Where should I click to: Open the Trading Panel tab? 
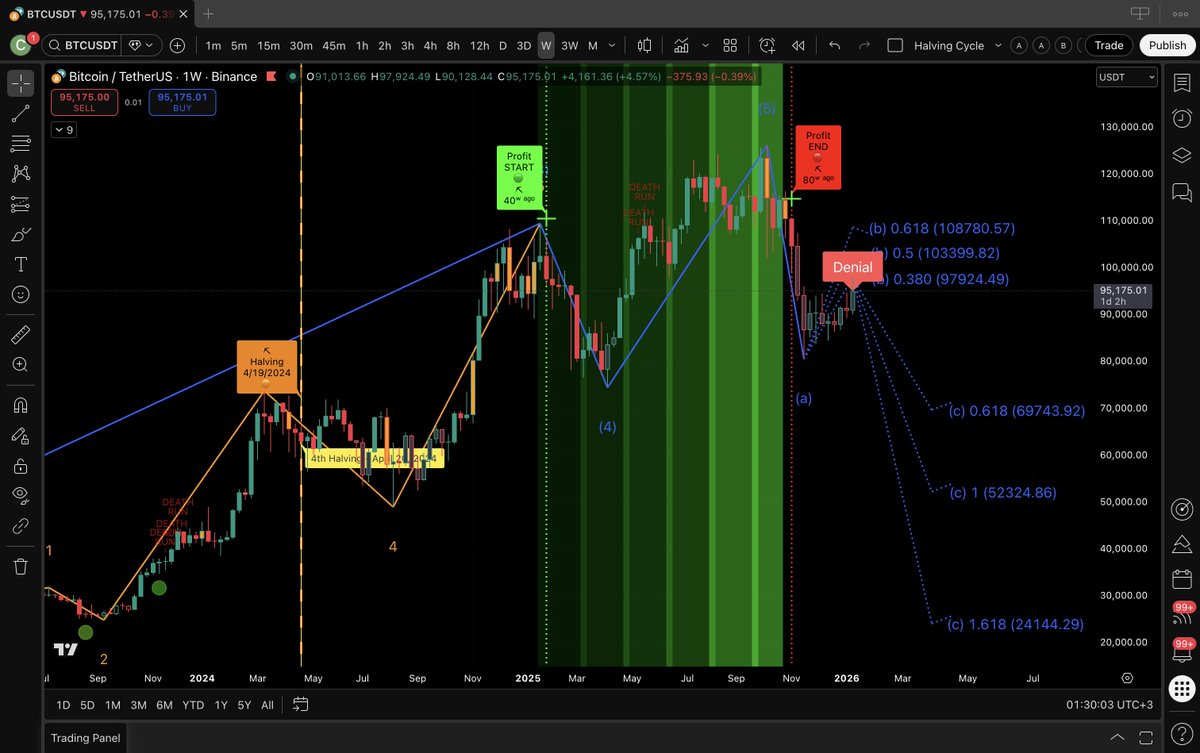pyautogui.click(x=85, y=738)
